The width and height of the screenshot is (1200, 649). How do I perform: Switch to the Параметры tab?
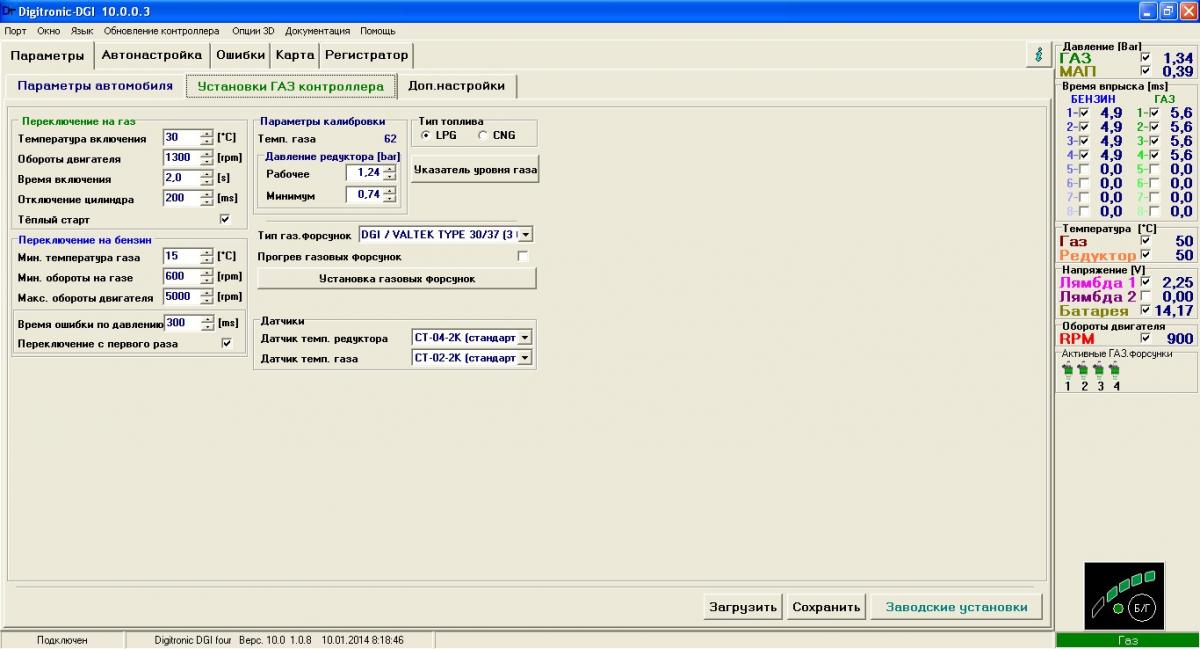pos(48,55)
